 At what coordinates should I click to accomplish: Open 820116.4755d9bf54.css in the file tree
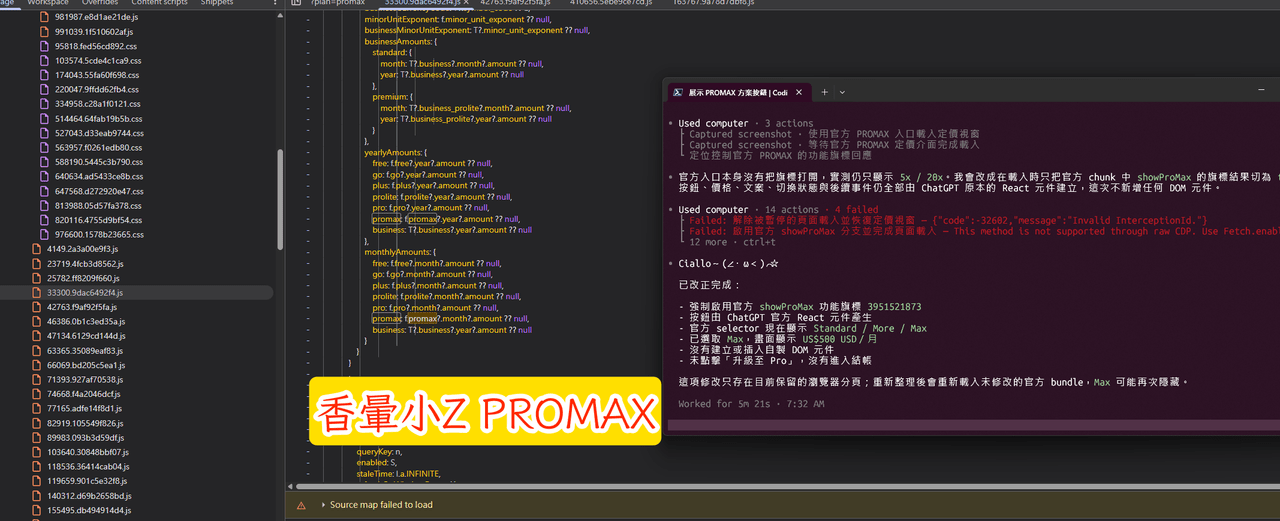point(98,220)
